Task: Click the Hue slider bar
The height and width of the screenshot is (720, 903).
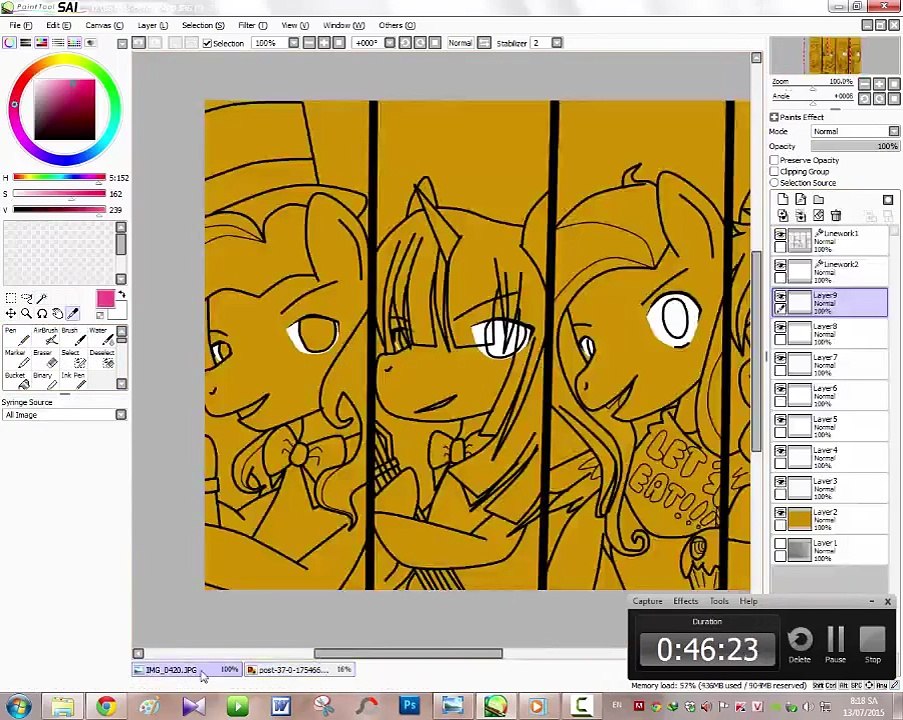Action: tap(59, 177)
